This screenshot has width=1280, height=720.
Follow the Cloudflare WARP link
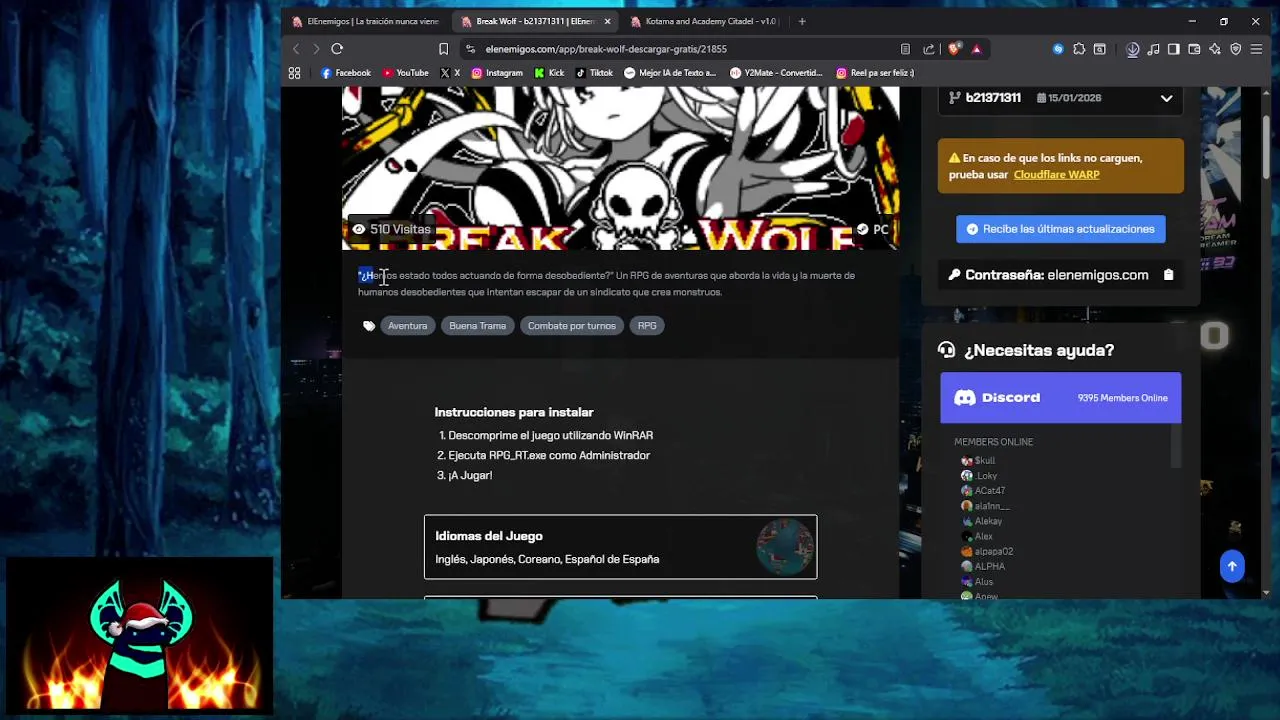pos(1056,175)
